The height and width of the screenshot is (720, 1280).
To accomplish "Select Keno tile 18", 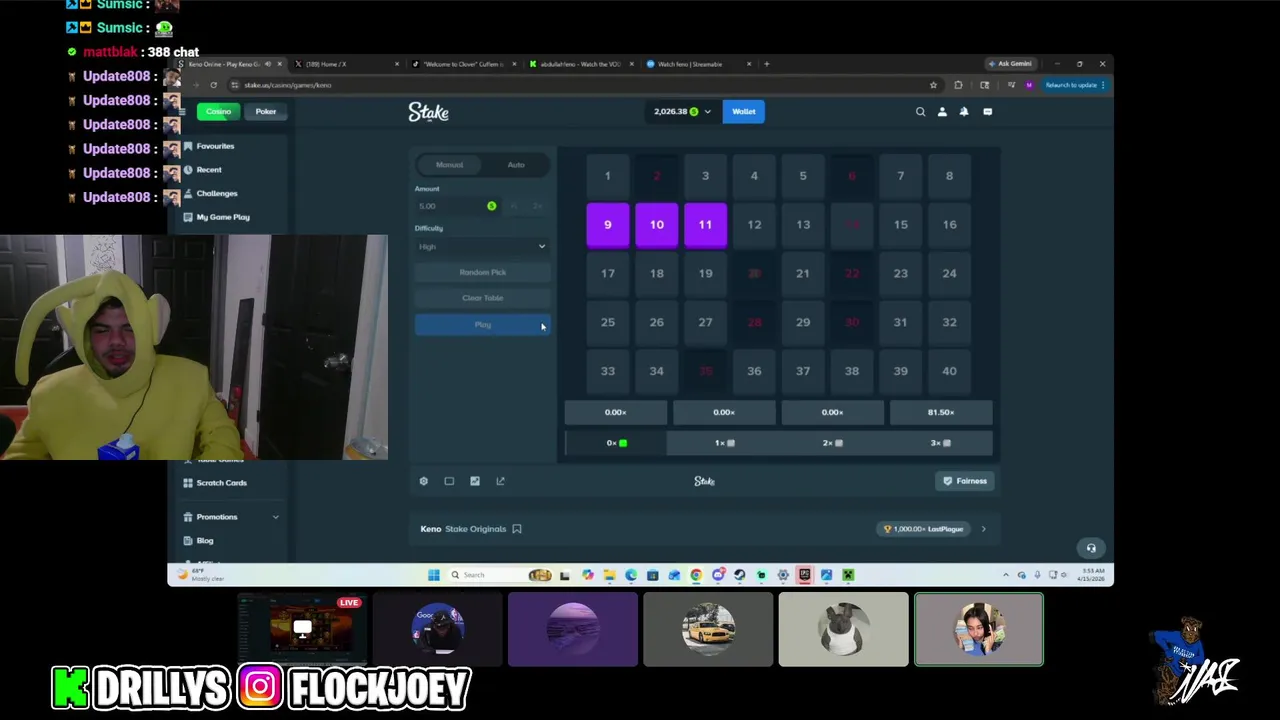I will (656, 273).
